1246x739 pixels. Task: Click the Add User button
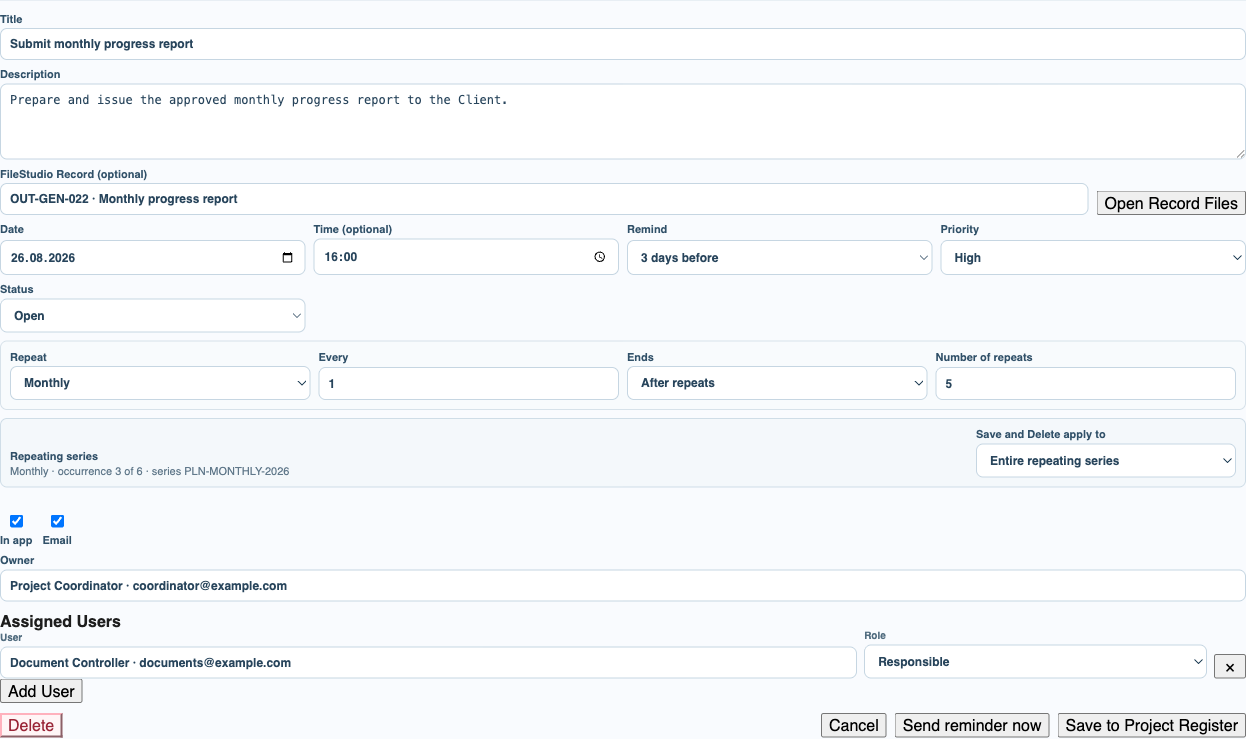(42, 691)
